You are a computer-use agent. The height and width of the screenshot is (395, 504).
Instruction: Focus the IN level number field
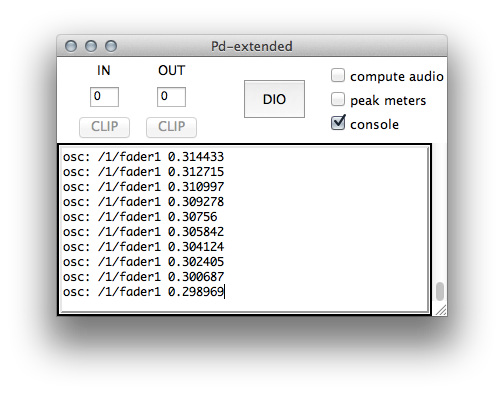104,97
